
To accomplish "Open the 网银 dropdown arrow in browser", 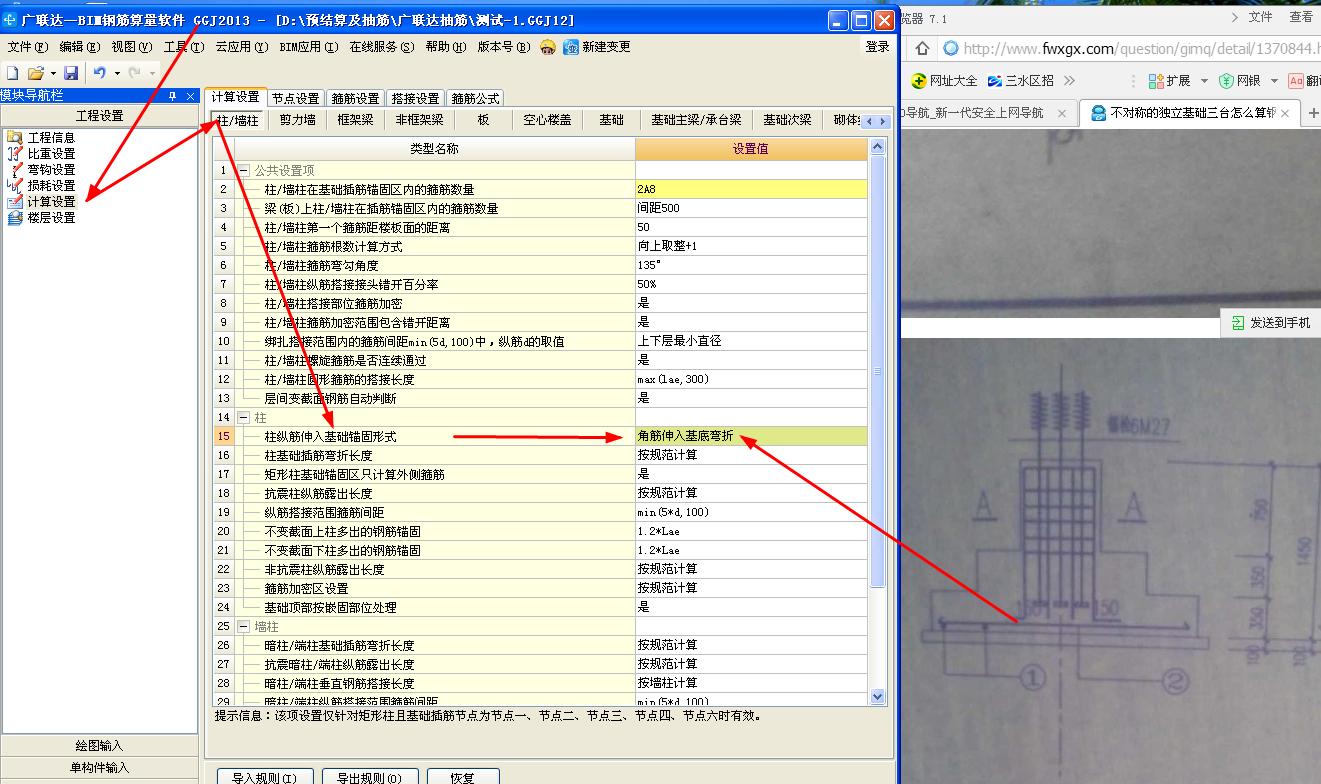I will [1273, 81].
